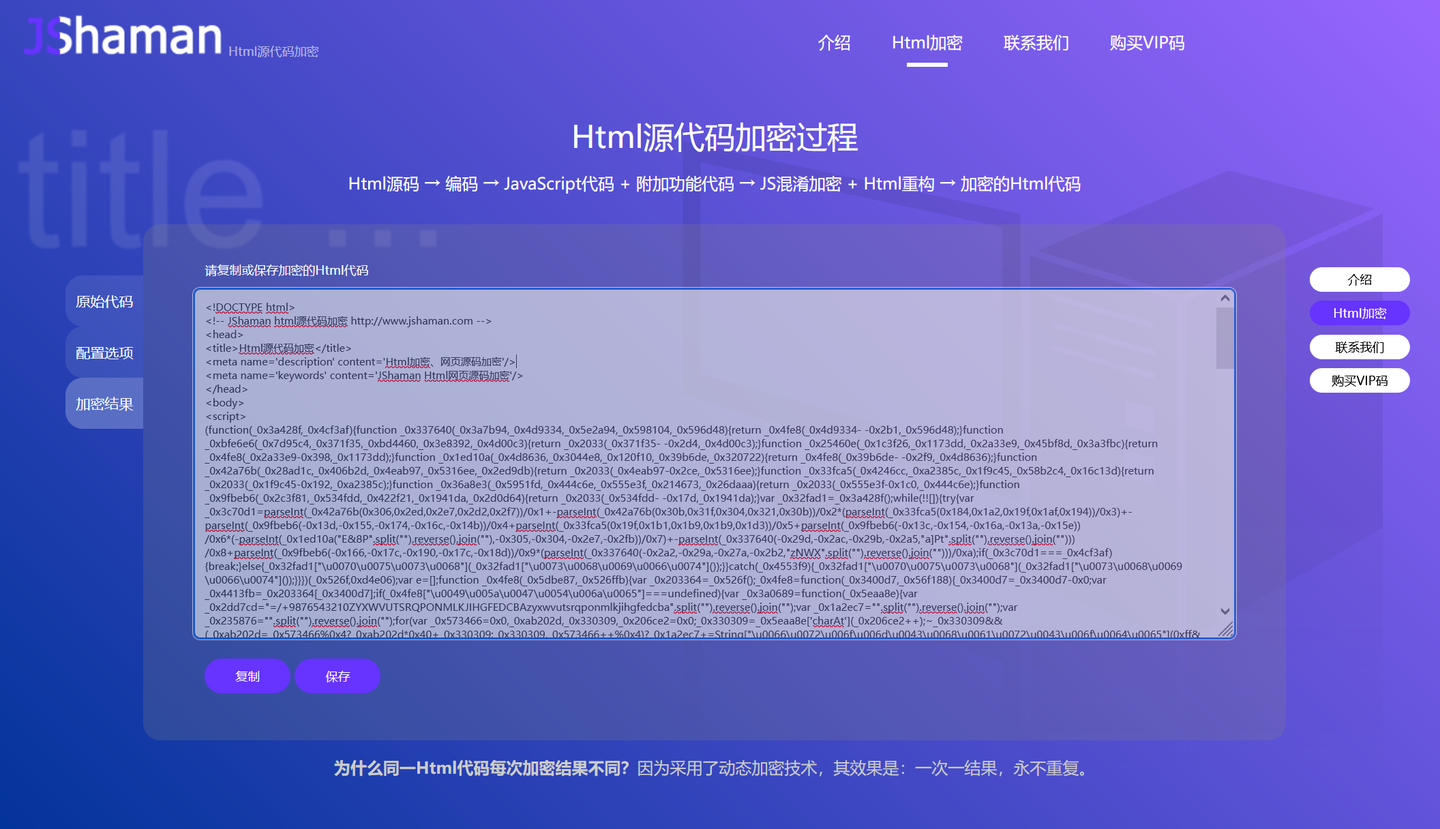The height and width of the screenshot is (829, 1440).
Task: Click the 'Html源代码加密过程' heading
Action: [715, 137]
